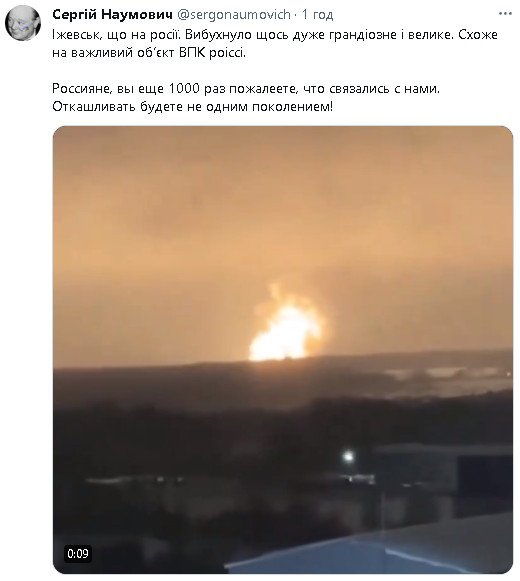The width and height of the screenshot is (520, 581).
Task: Click the tweet text starting with Іжевськ
Action: coord(275,43)
